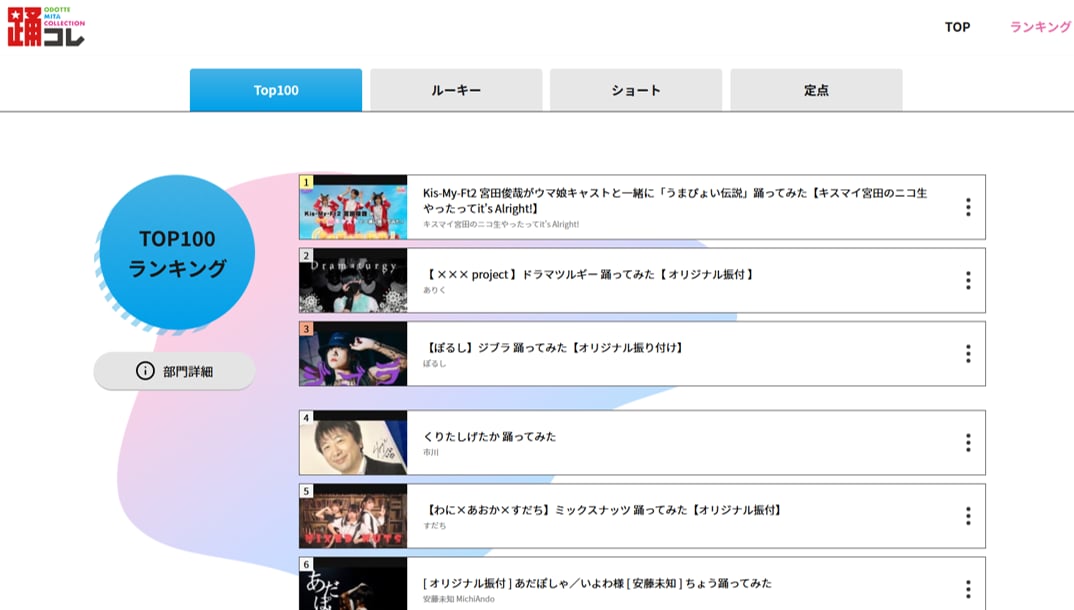This screenshot has height=610, width=1074.
Task: Click the rank 5 ミックスナッツ thumbnail
Action: coord(353,516)
